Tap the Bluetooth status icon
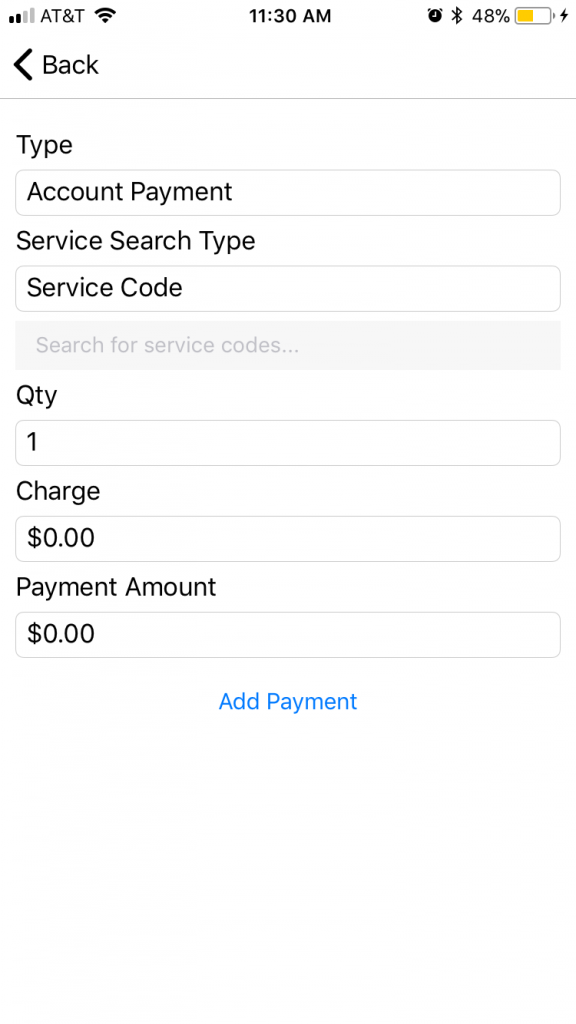Viewport: 576px width, 1024px height. click(457, 16)
